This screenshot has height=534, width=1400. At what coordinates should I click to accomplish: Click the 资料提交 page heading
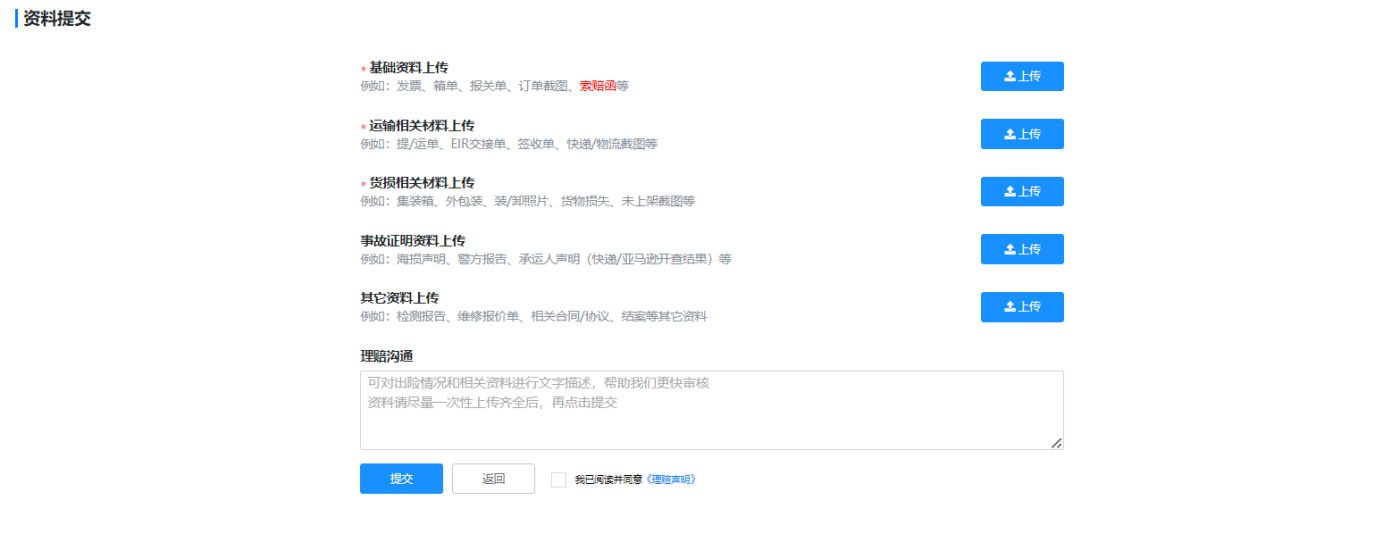(57, 18)
